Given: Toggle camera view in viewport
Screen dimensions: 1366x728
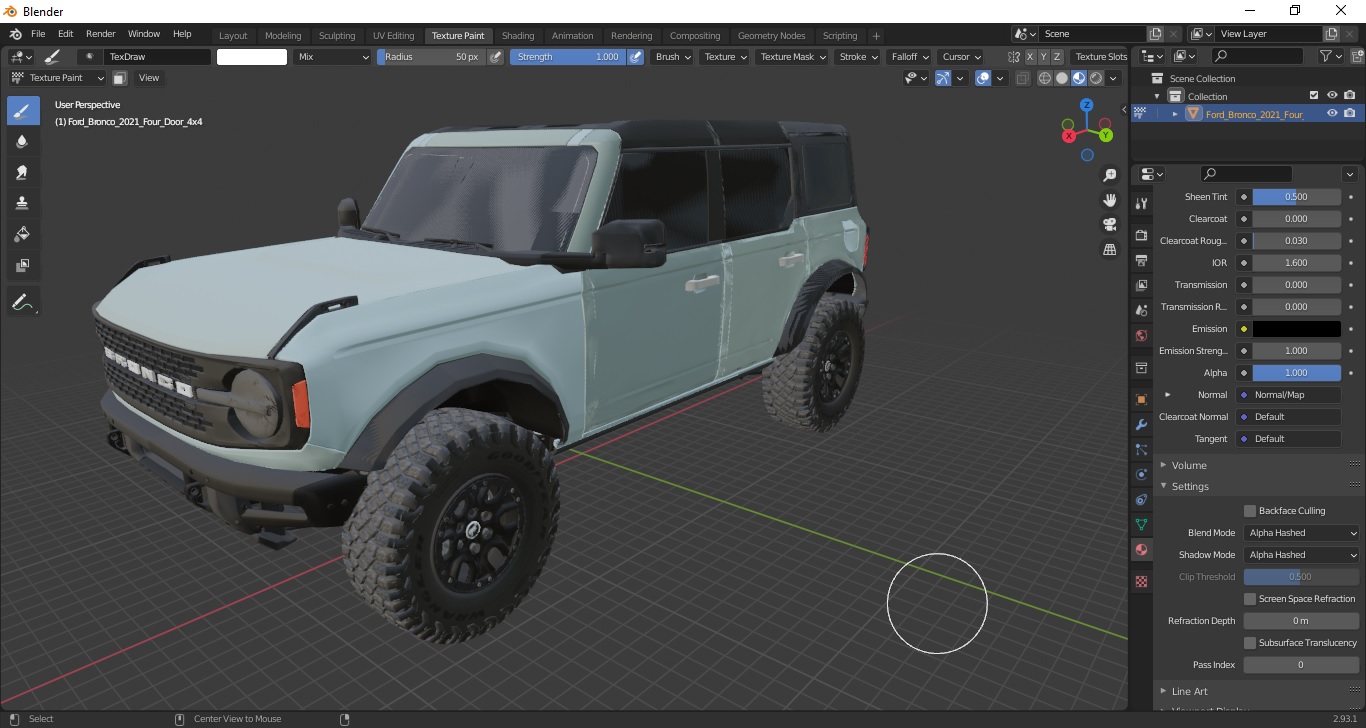Looking at the screenshot, I should [1109, 224].
